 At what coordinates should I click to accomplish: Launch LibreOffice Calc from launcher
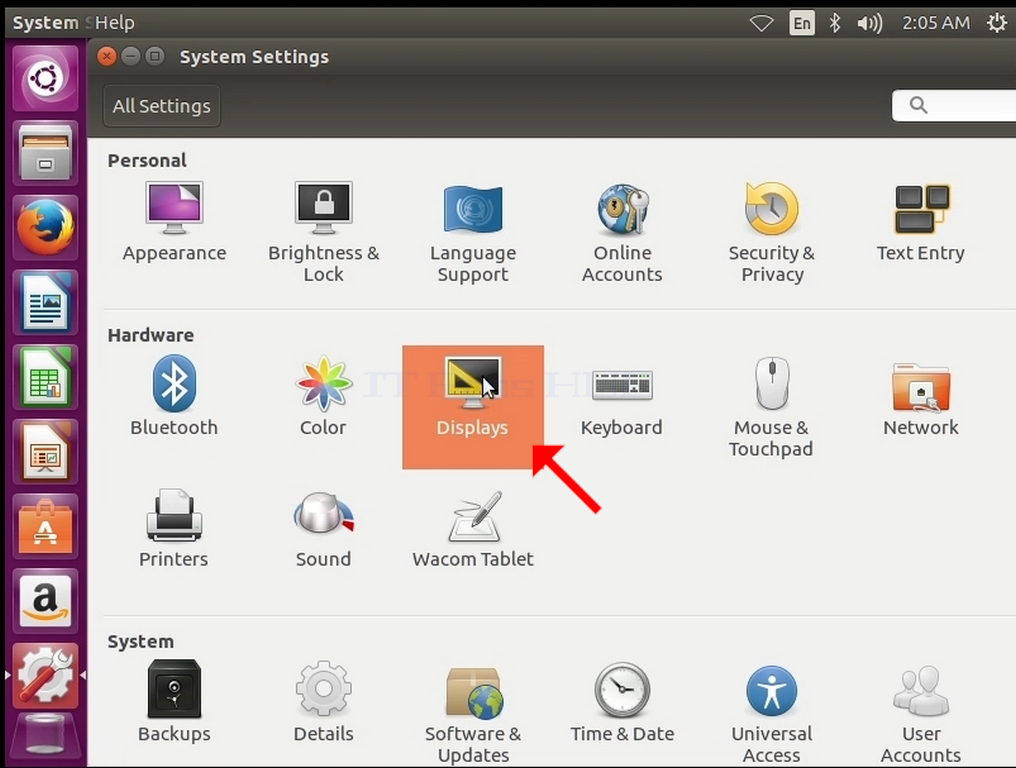tap(45, 377)
